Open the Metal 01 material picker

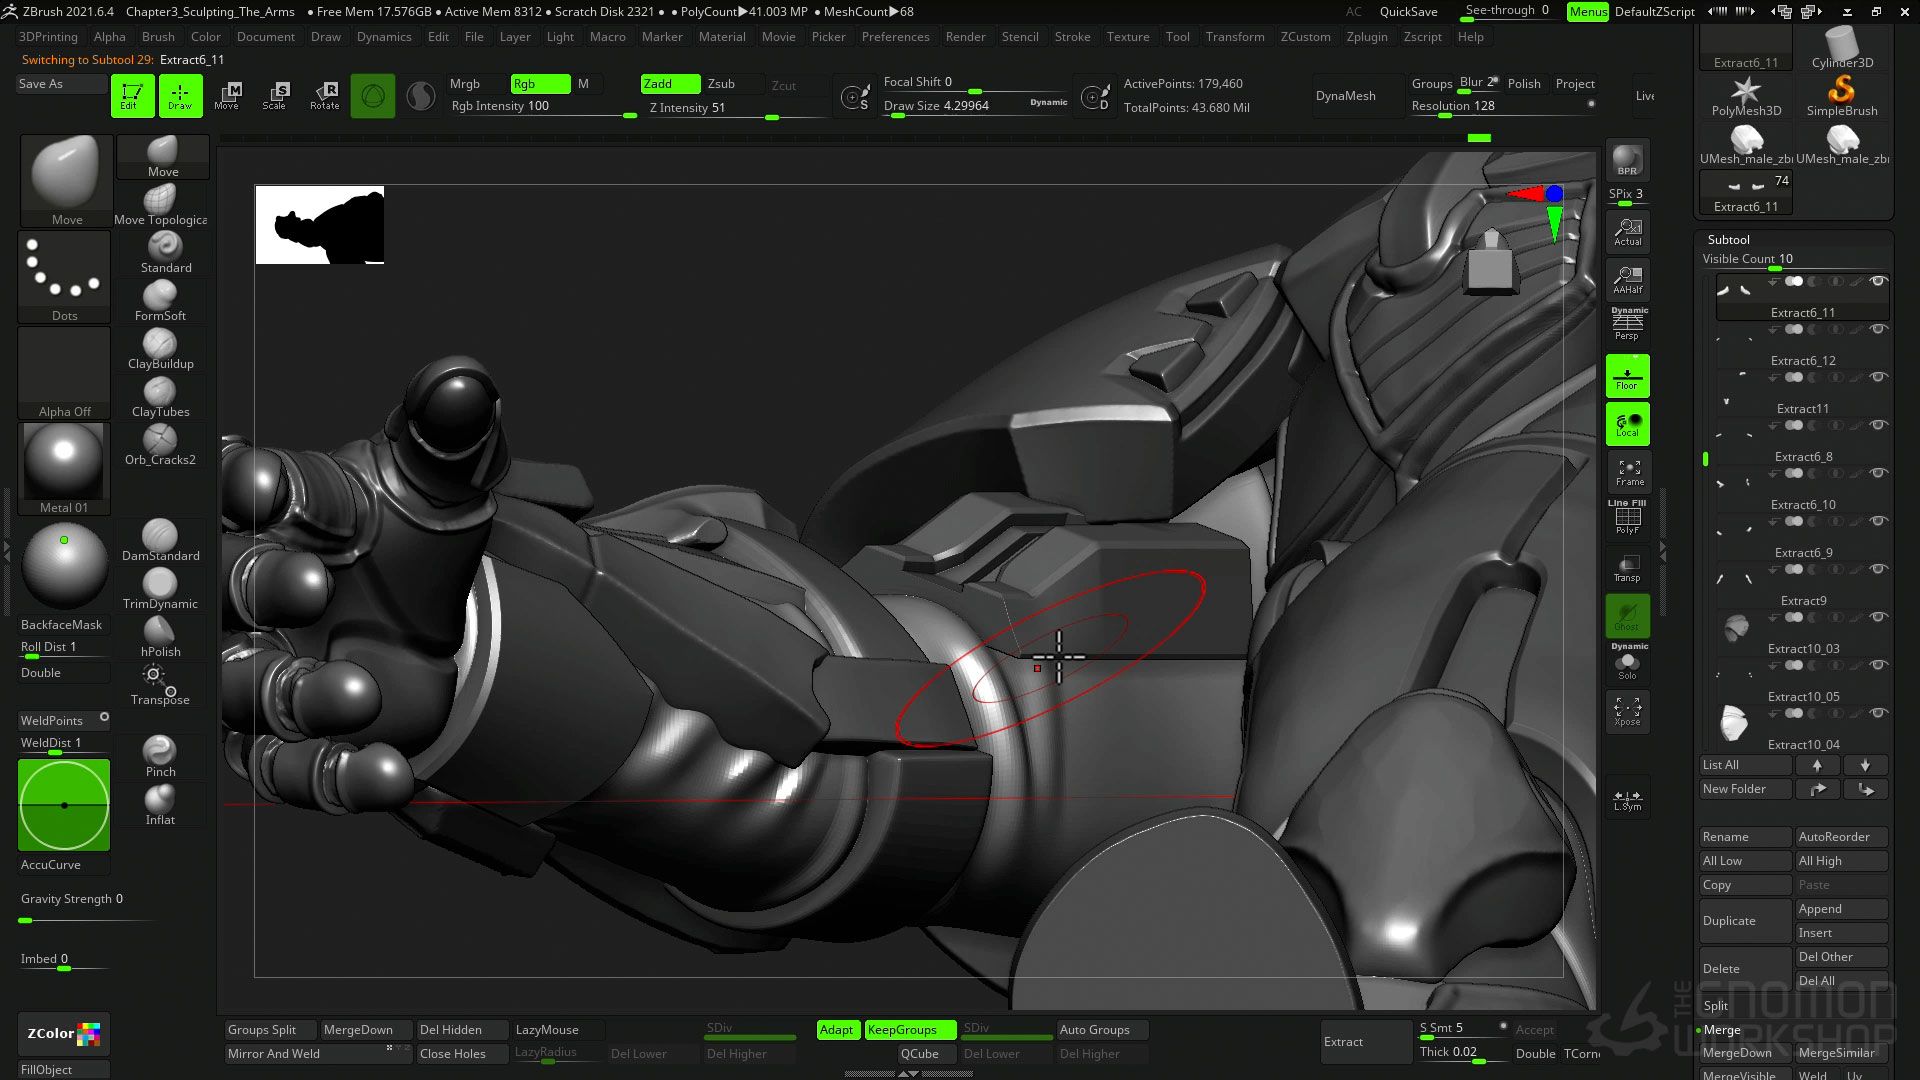(x=64, y=465)
